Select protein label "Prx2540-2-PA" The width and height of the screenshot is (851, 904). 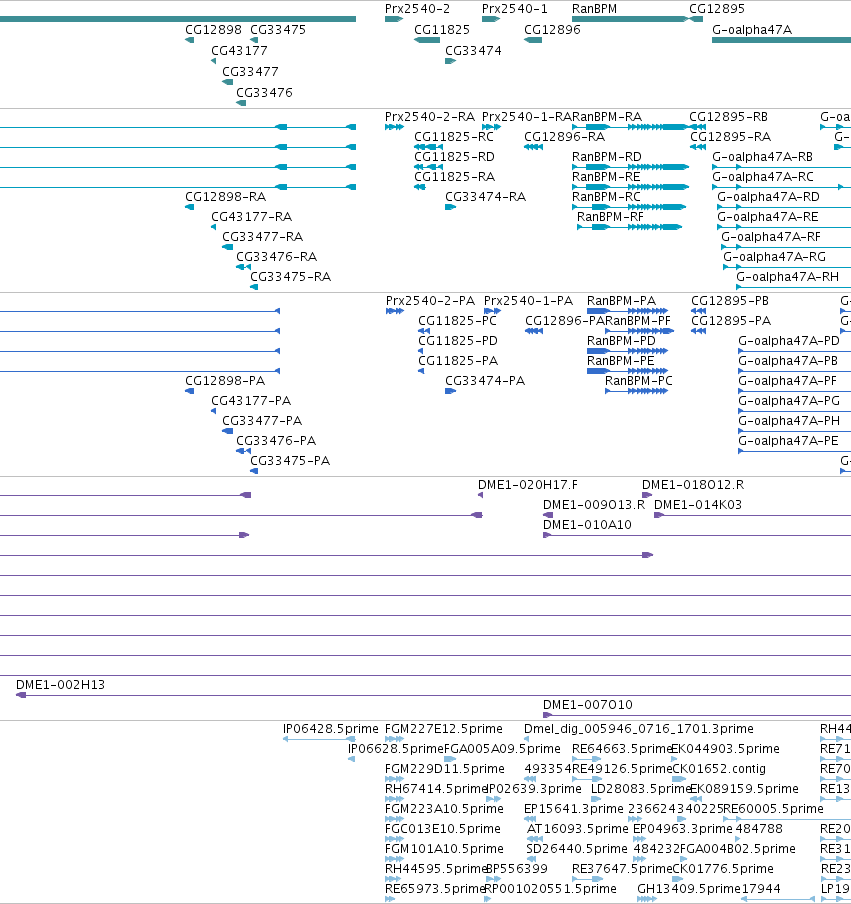pyautogui.click(x=430, y=301)
